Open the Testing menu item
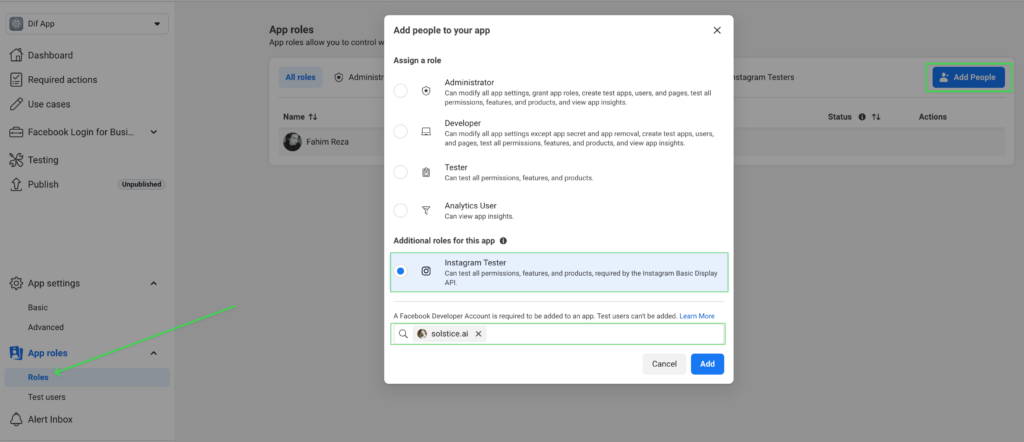Viewport: 1024px width, 442px height. [43, 160]
